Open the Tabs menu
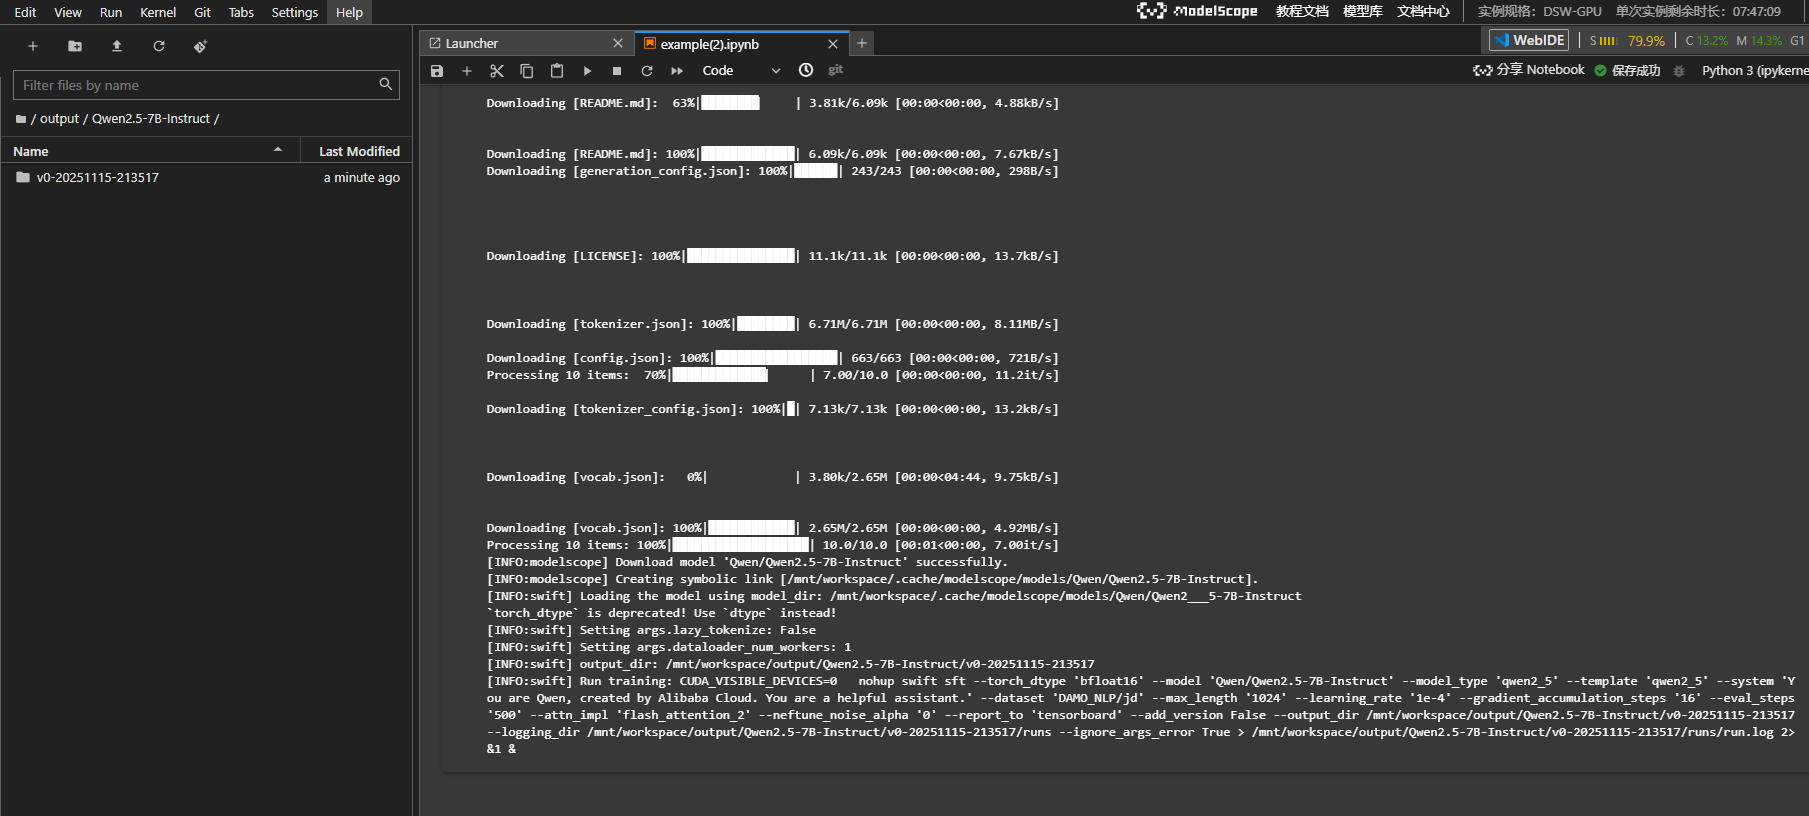This screenshot has width=1809, height=816. 241,12
